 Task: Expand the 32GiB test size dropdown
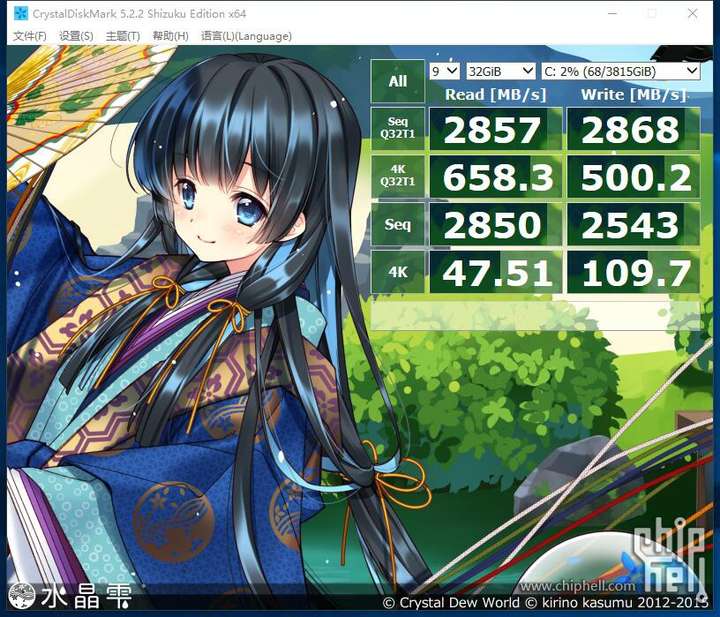501,71
